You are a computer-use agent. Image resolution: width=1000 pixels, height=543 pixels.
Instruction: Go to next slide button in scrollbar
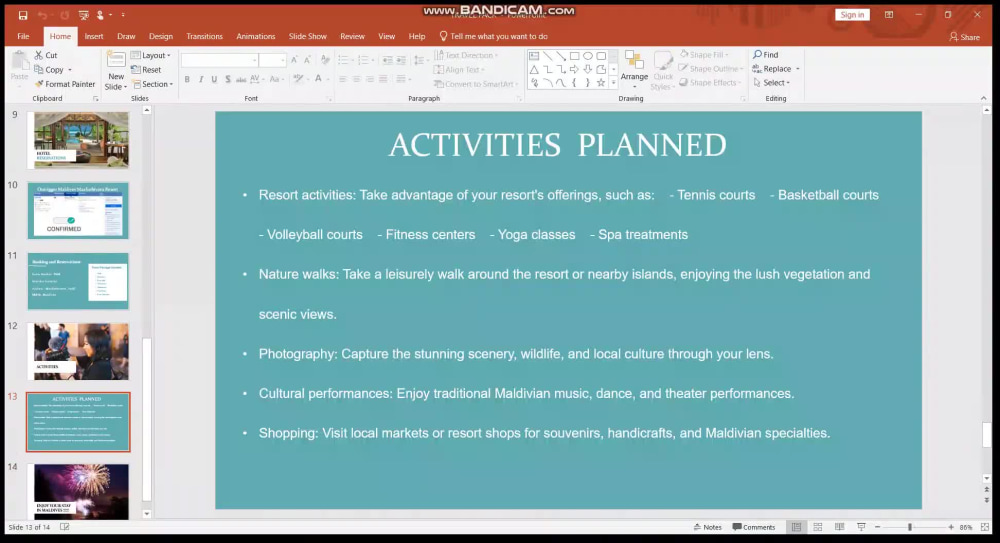[x=987, y=500]
